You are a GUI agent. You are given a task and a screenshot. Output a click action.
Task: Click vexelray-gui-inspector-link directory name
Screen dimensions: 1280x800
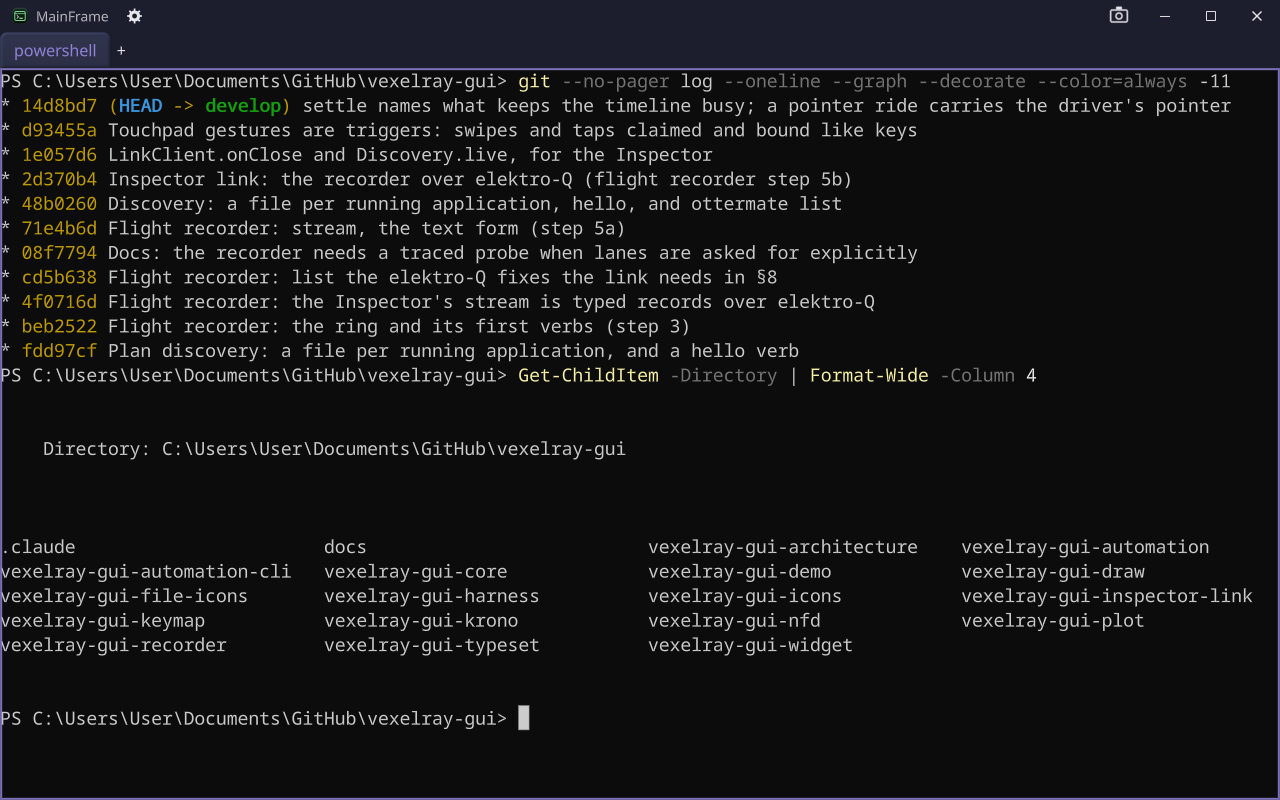[x=1107, y=596]
